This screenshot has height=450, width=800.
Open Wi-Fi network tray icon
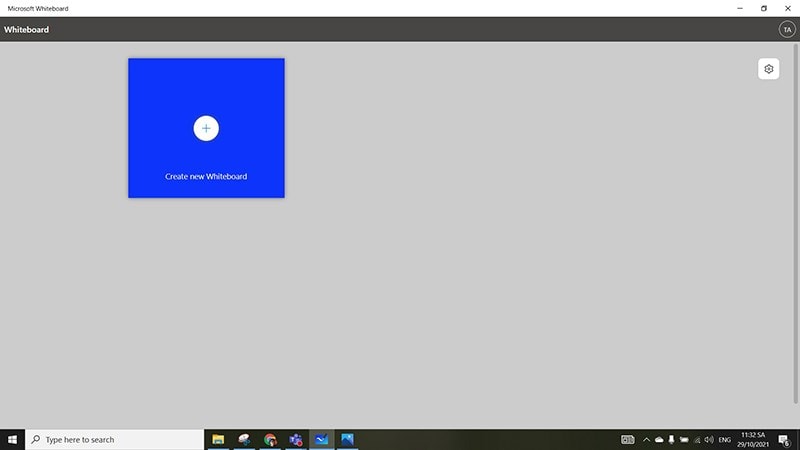click(697, 439)
